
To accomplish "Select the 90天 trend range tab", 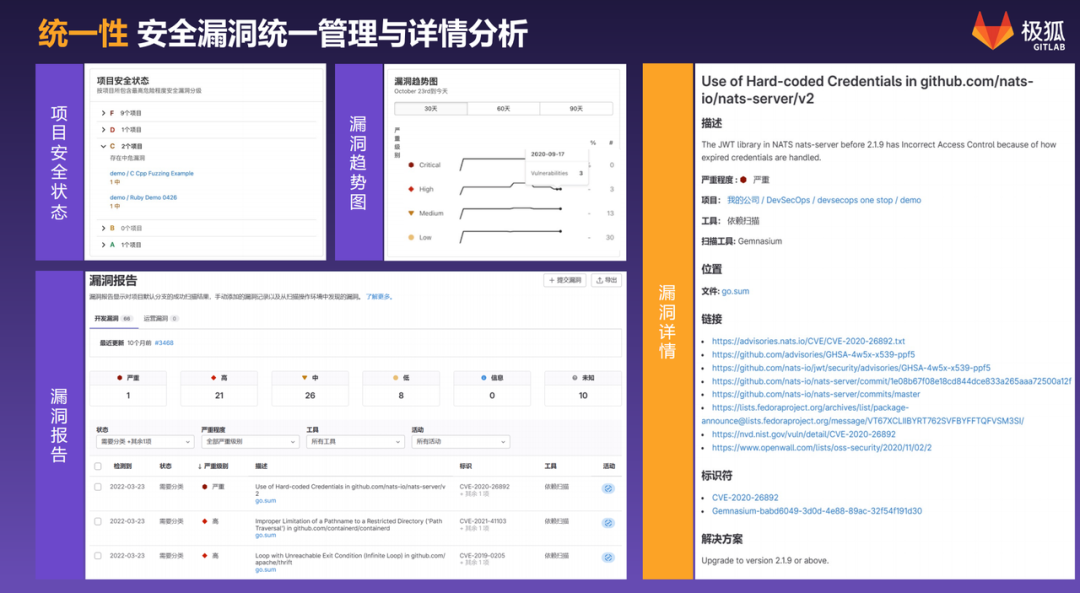I will click(x=576, y=109).
